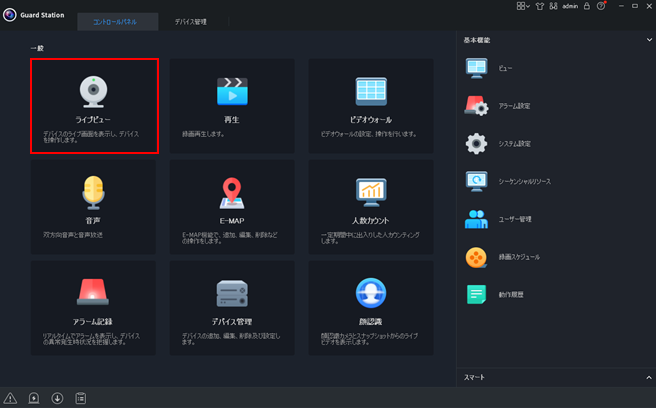Click the task list clipboard icon at bottom
This screenshot has width=656, height=408.
click(80, 398)
